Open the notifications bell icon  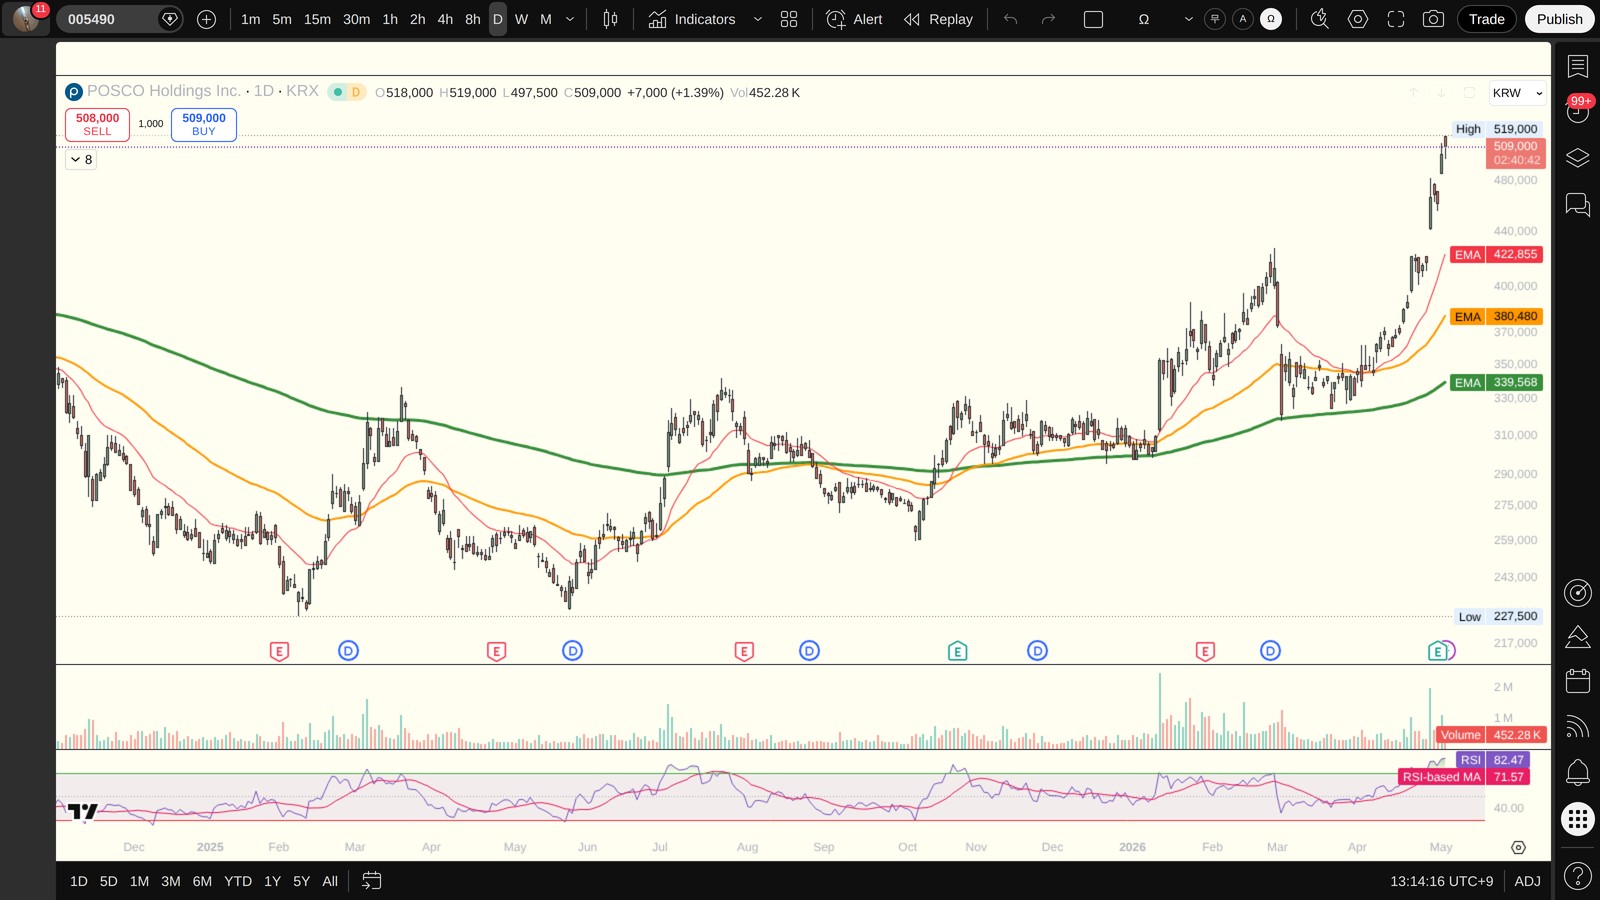(x=1577, y=772)
